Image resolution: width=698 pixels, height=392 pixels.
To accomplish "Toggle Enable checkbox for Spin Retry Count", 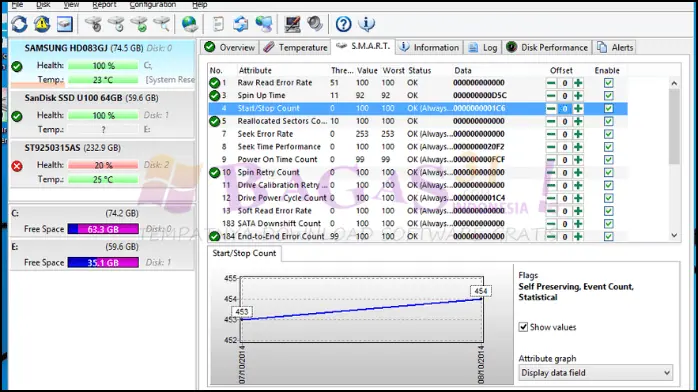I will pos(609,173).
